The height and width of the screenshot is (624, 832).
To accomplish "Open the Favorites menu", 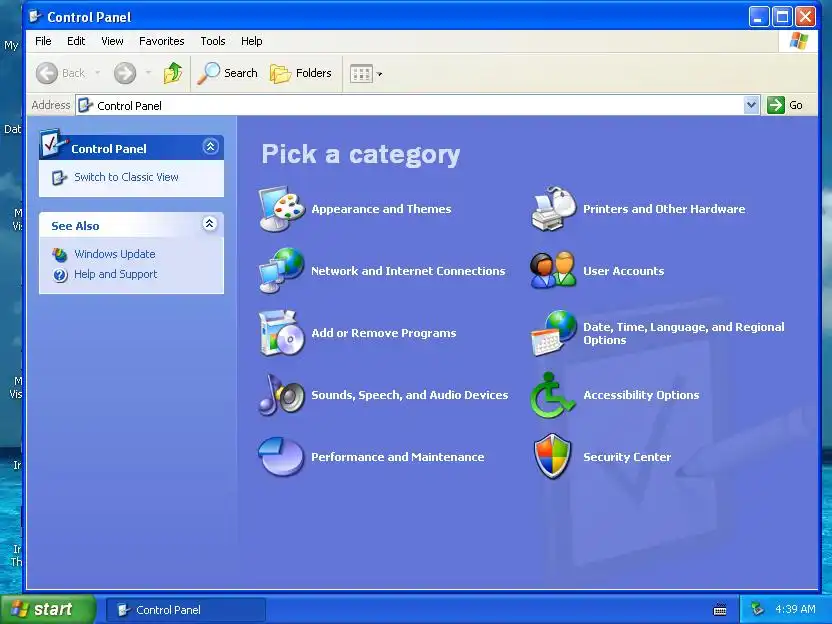I will (x=161, y=41).
